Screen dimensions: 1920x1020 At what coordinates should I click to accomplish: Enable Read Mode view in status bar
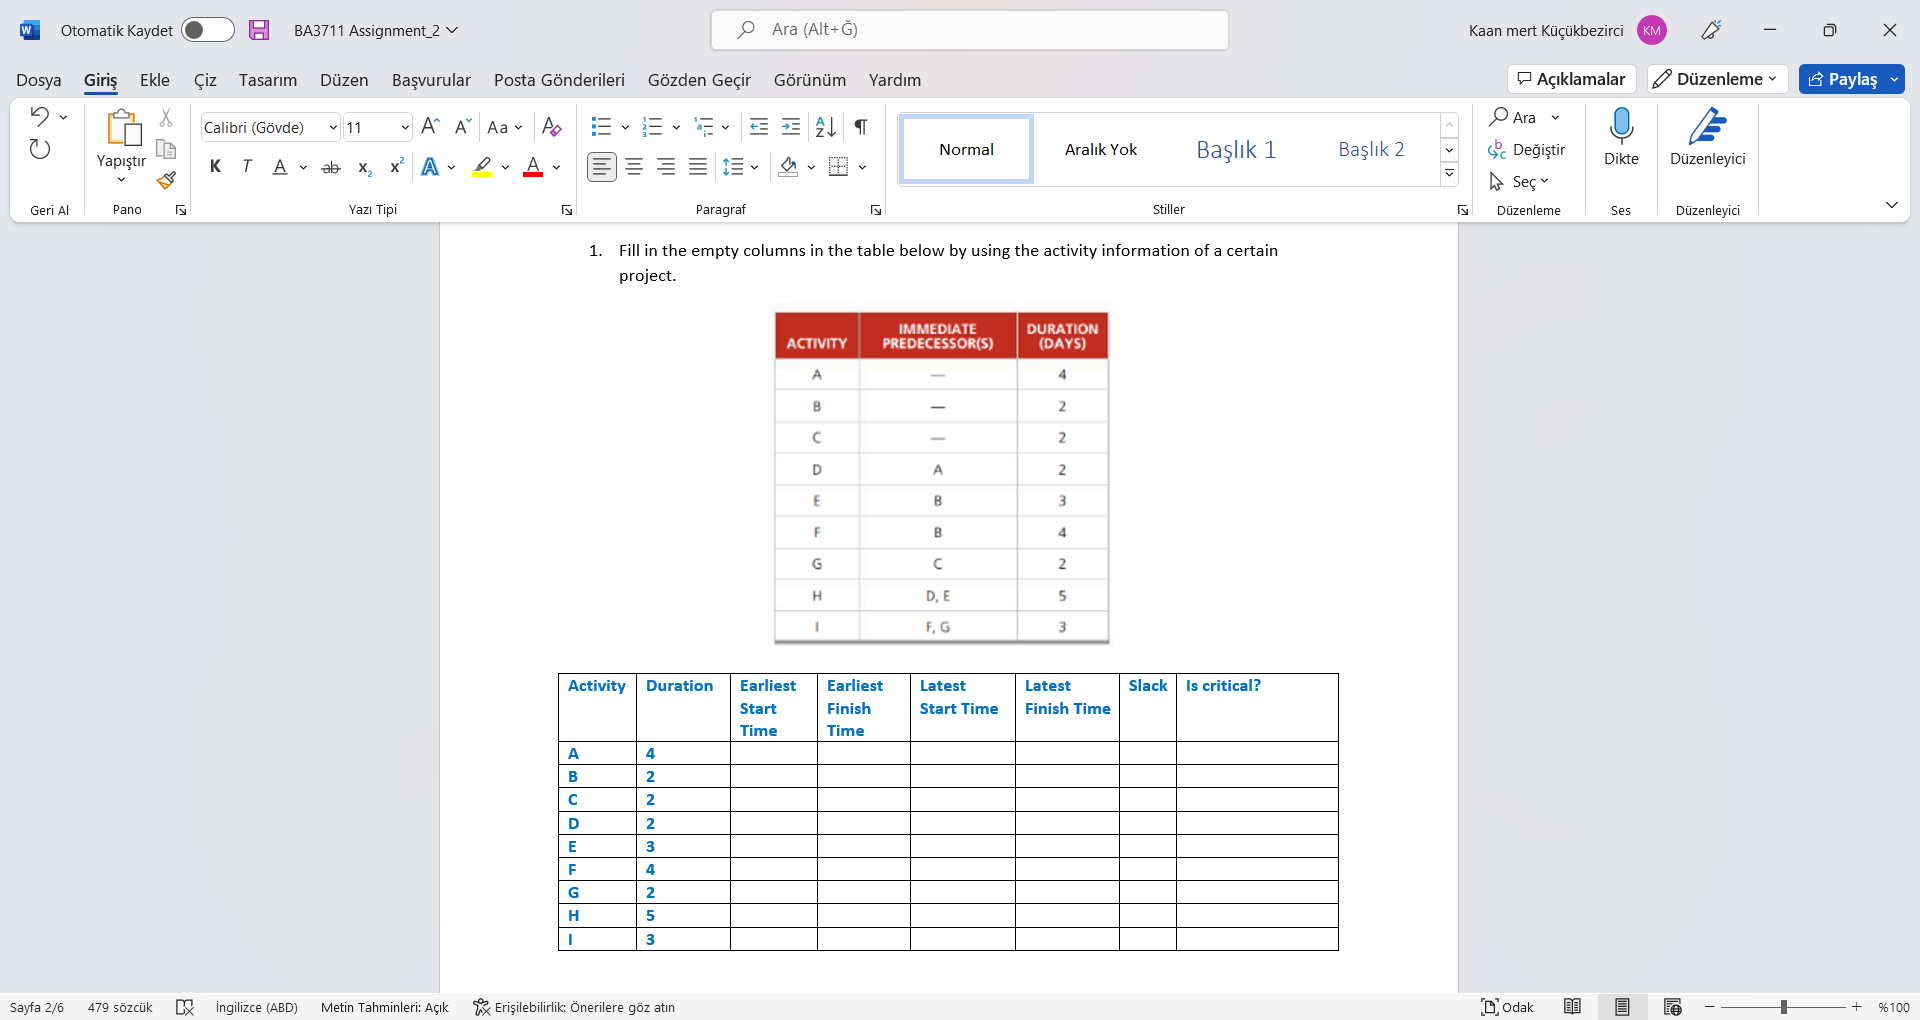[x=1574, y=1007]
